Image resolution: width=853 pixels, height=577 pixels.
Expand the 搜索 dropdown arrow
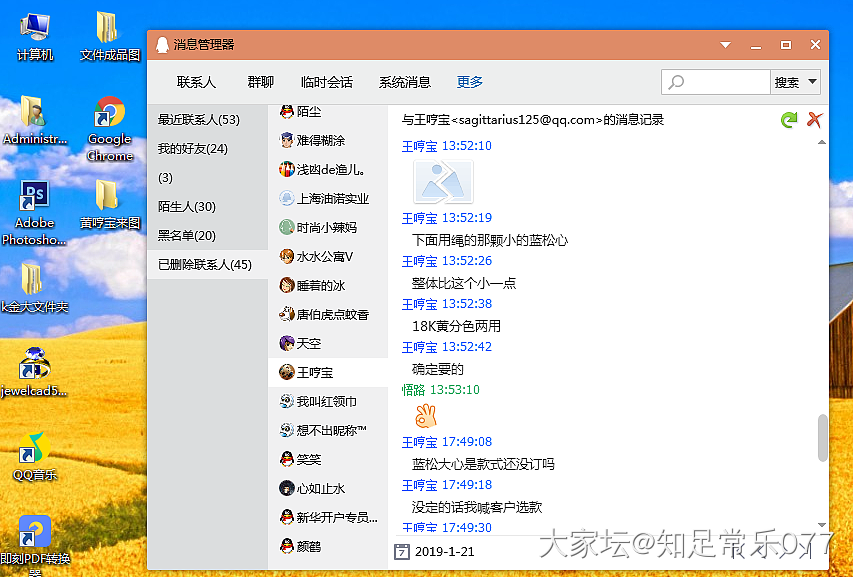click(812, 82)
